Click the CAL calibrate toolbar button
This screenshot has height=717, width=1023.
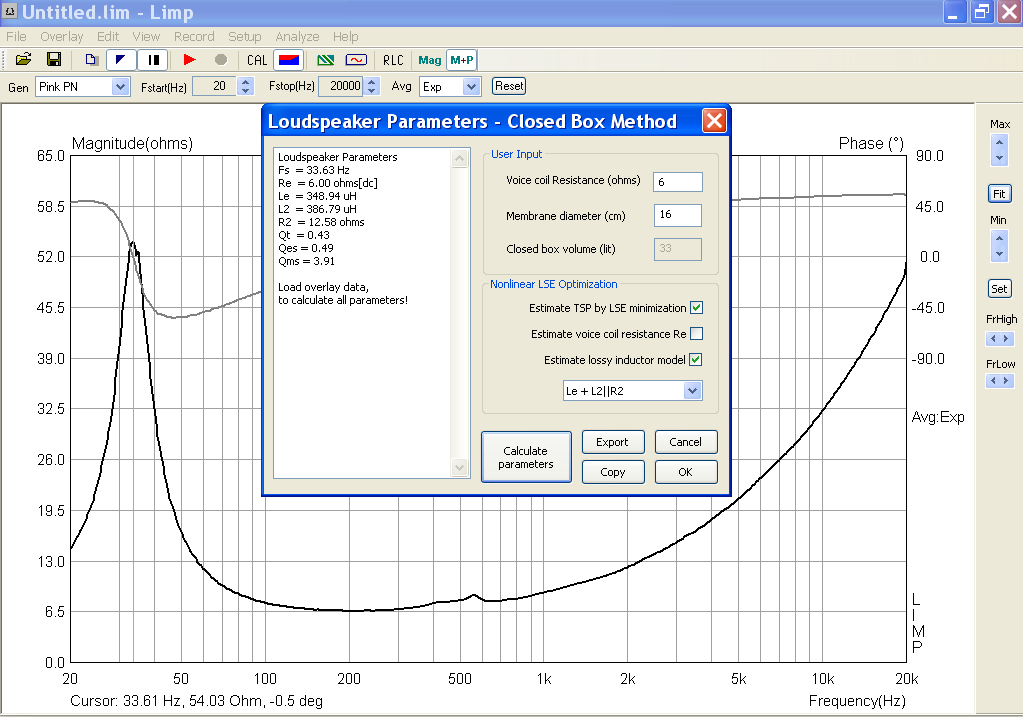click(x=257, y=60)
